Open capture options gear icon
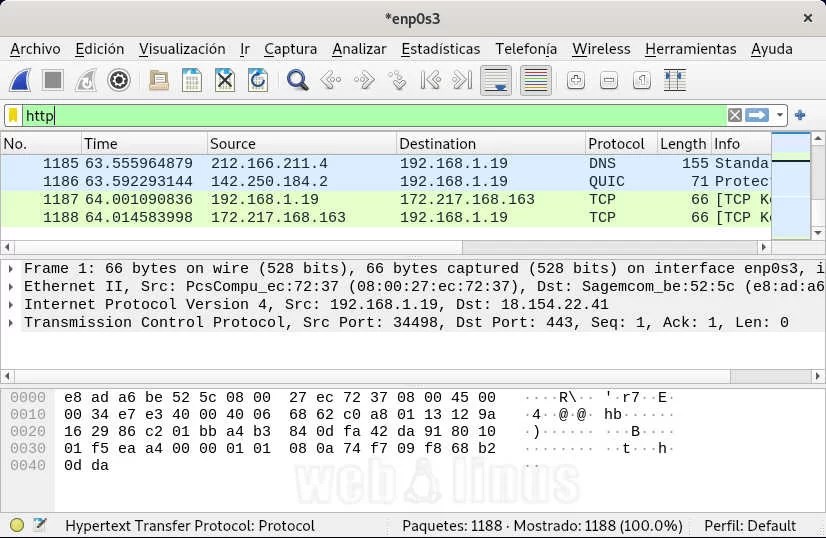Viewport: 826px width, 538px height. 119,81
